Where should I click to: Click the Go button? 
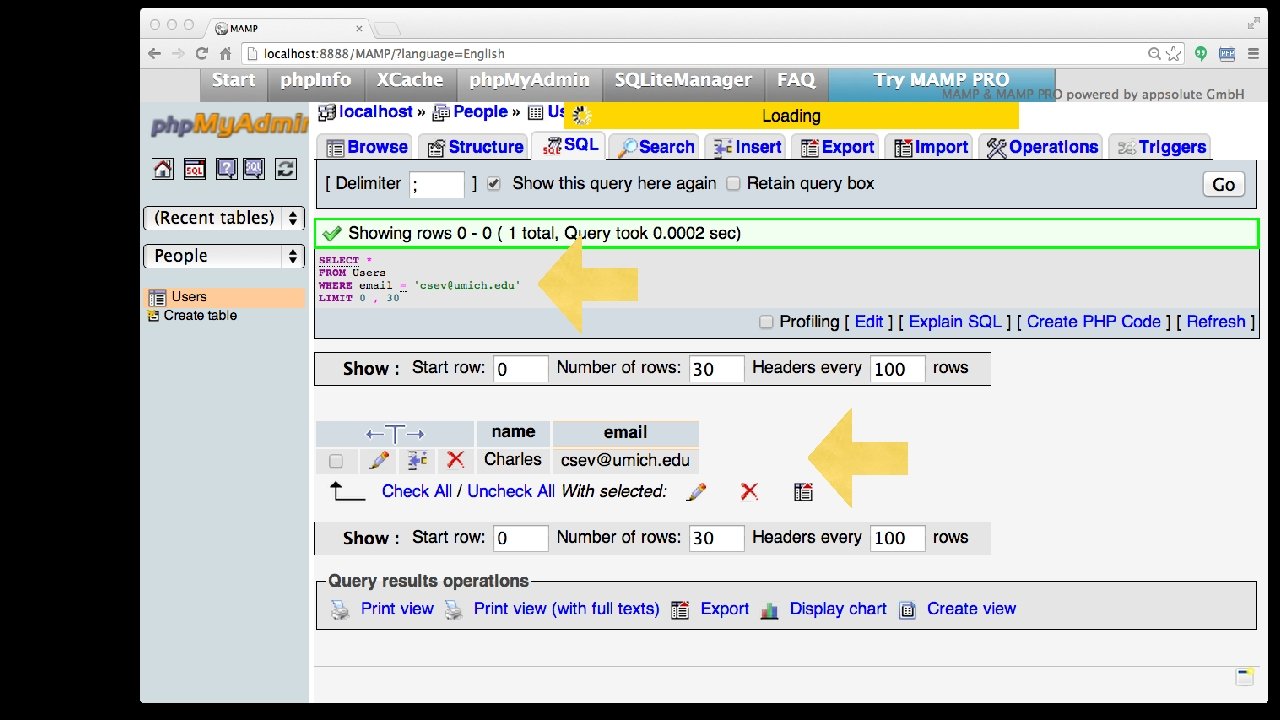coord(1224,185)
